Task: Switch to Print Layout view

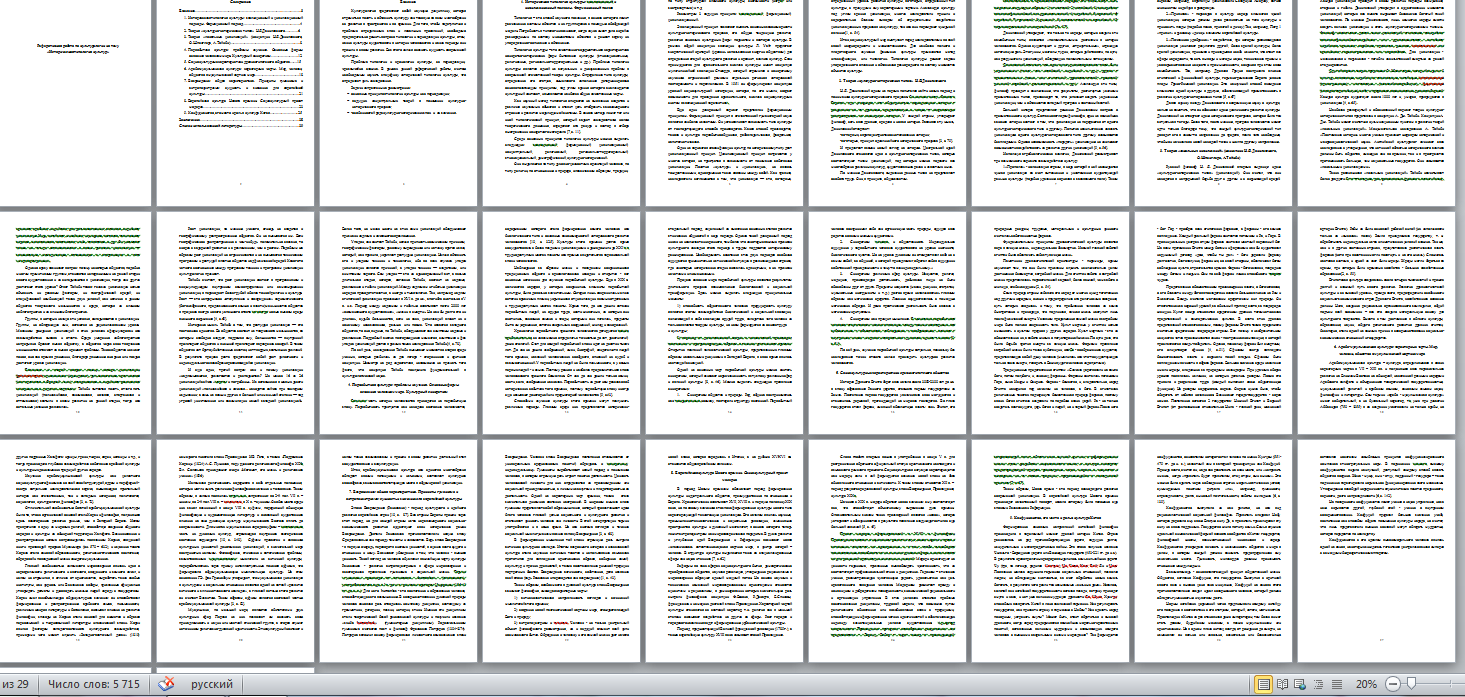Action: point(1264,684)
